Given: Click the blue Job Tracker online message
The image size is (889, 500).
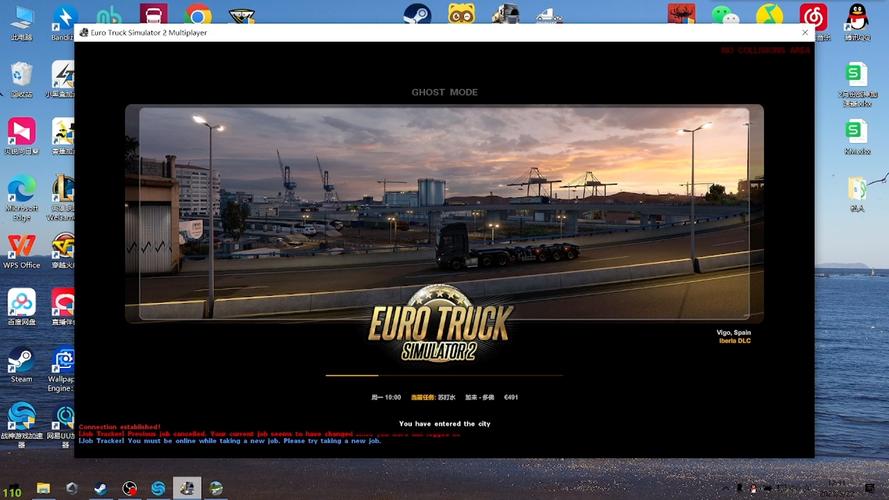Looking at the screenshot, I should [x=230, y=440].
